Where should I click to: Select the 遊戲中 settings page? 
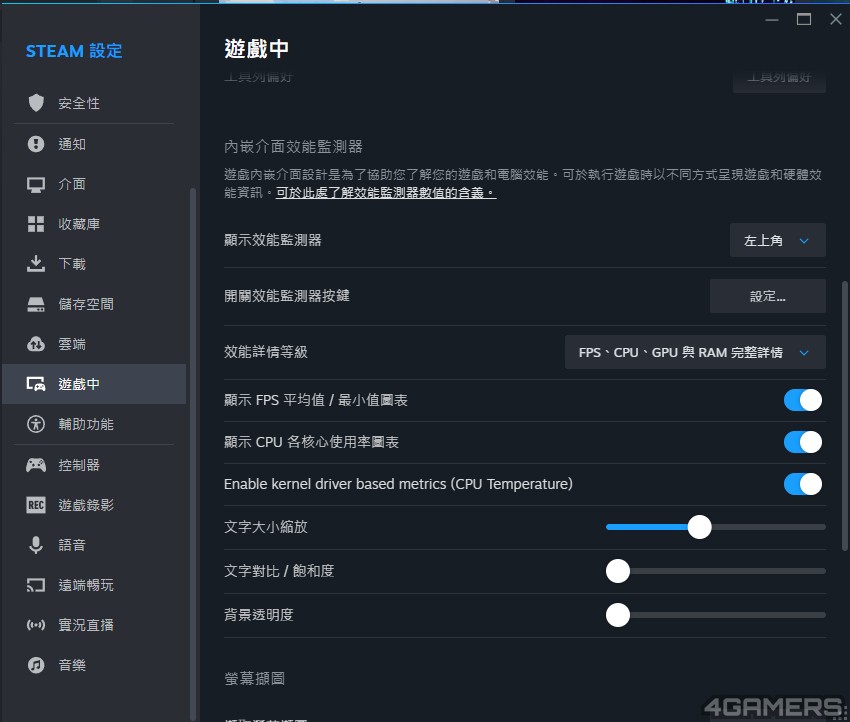coord(94,384)
